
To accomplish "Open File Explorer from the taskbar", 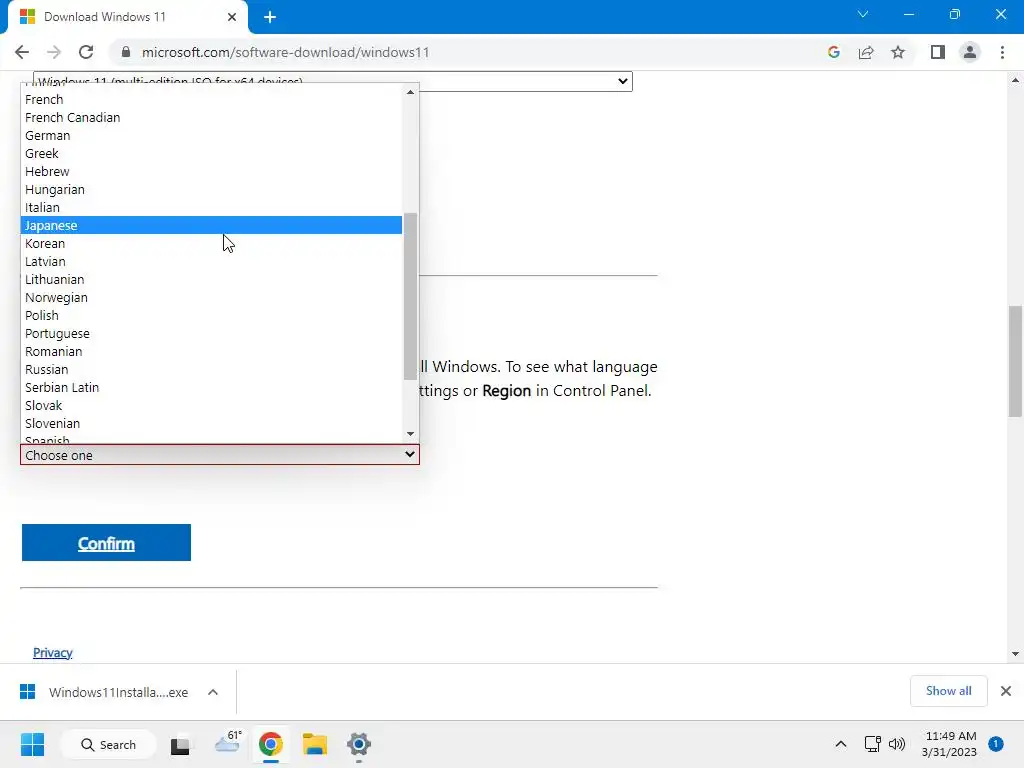I will (x=315, y=744).
